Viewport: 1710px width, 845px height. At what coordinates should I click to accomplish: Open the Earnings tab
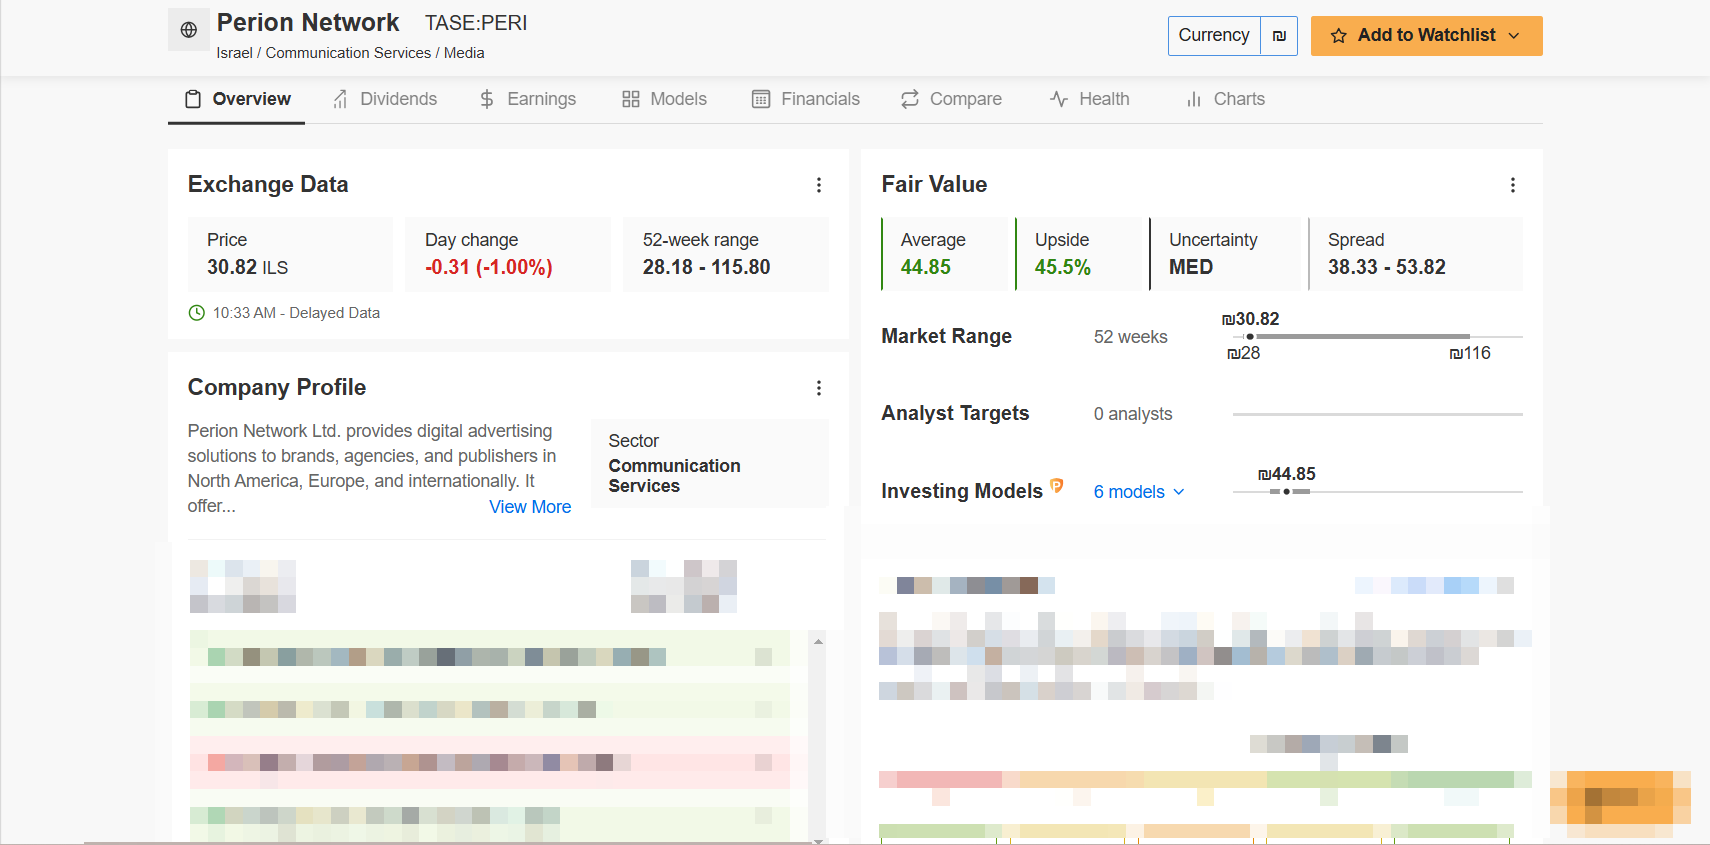tap(527, 99)
